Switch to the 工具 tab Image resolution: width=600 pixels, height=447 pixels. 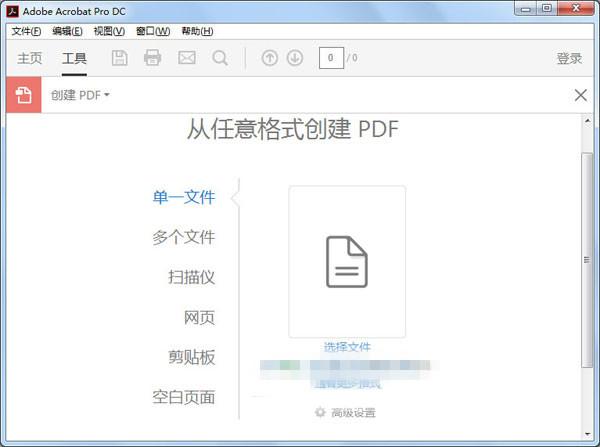74,58
